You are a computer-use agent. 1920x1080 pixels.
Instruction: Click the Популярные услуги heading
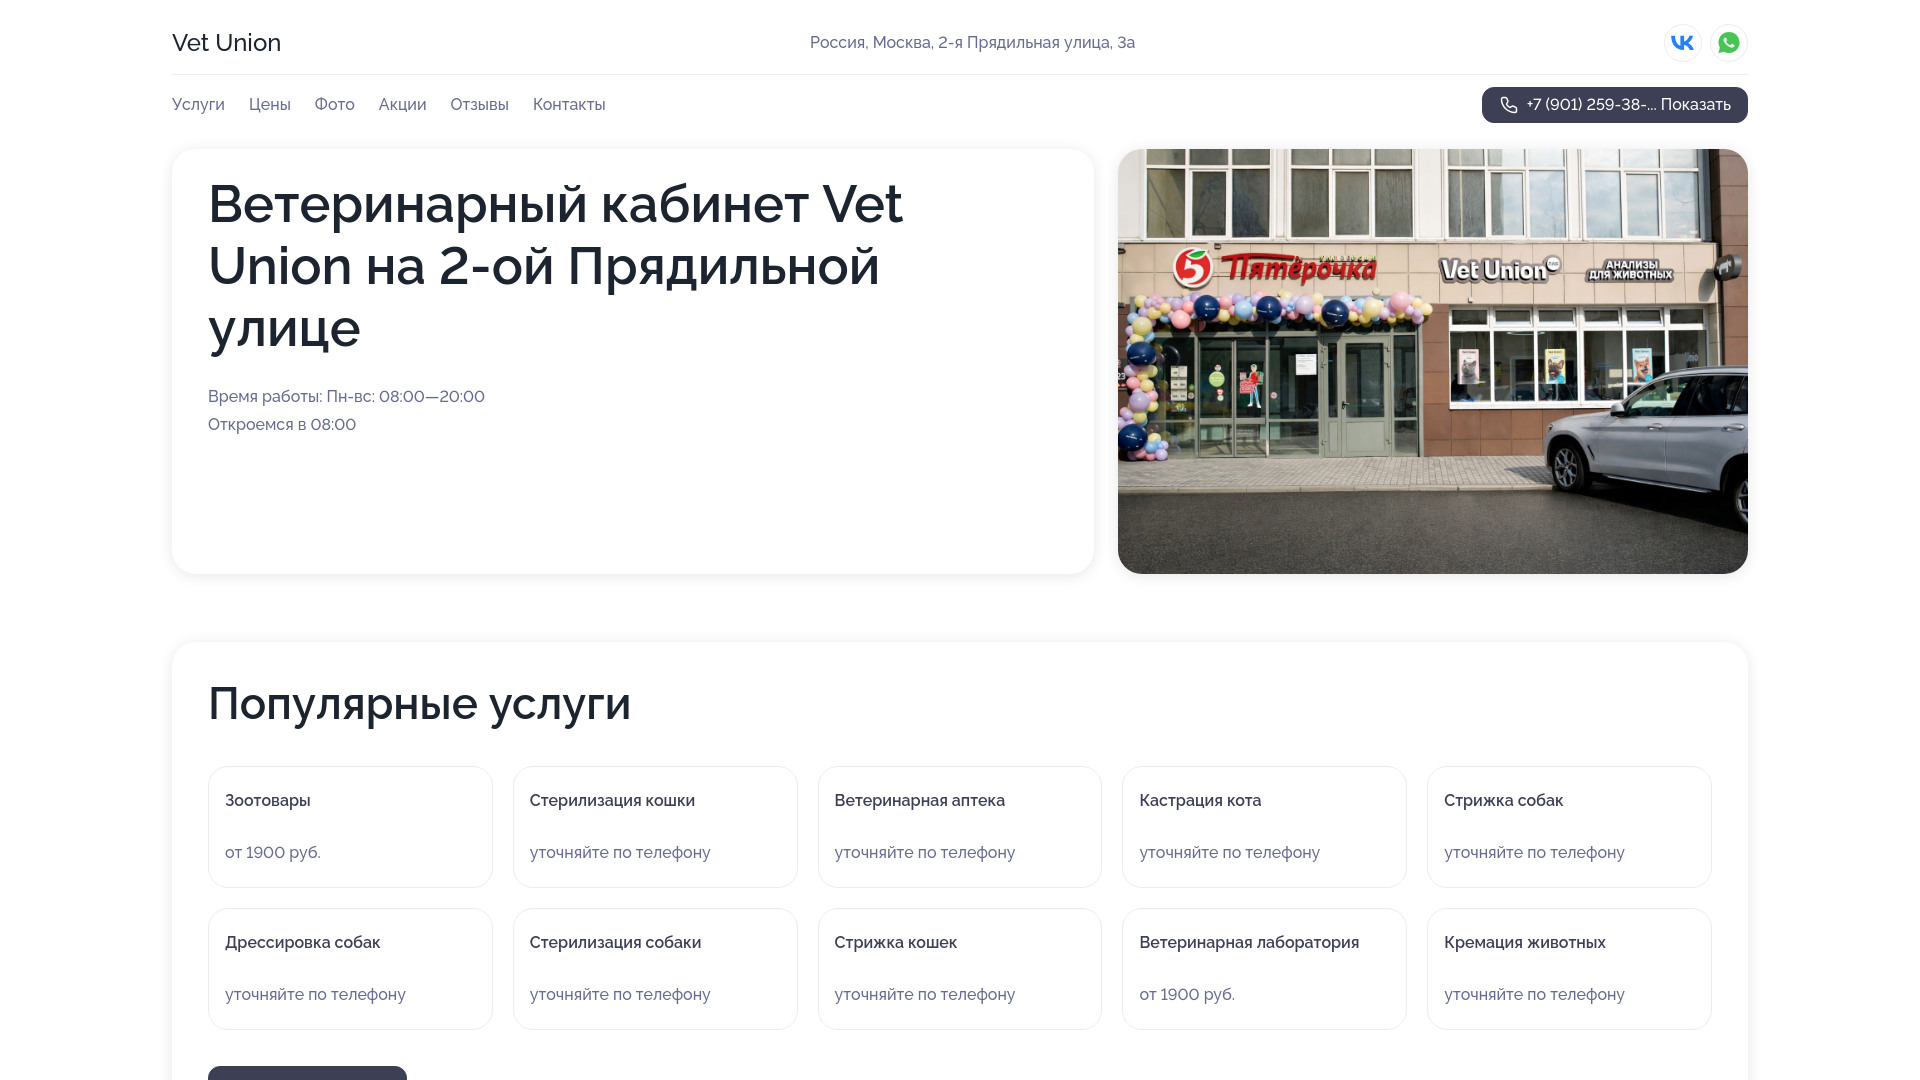(419, 704)
